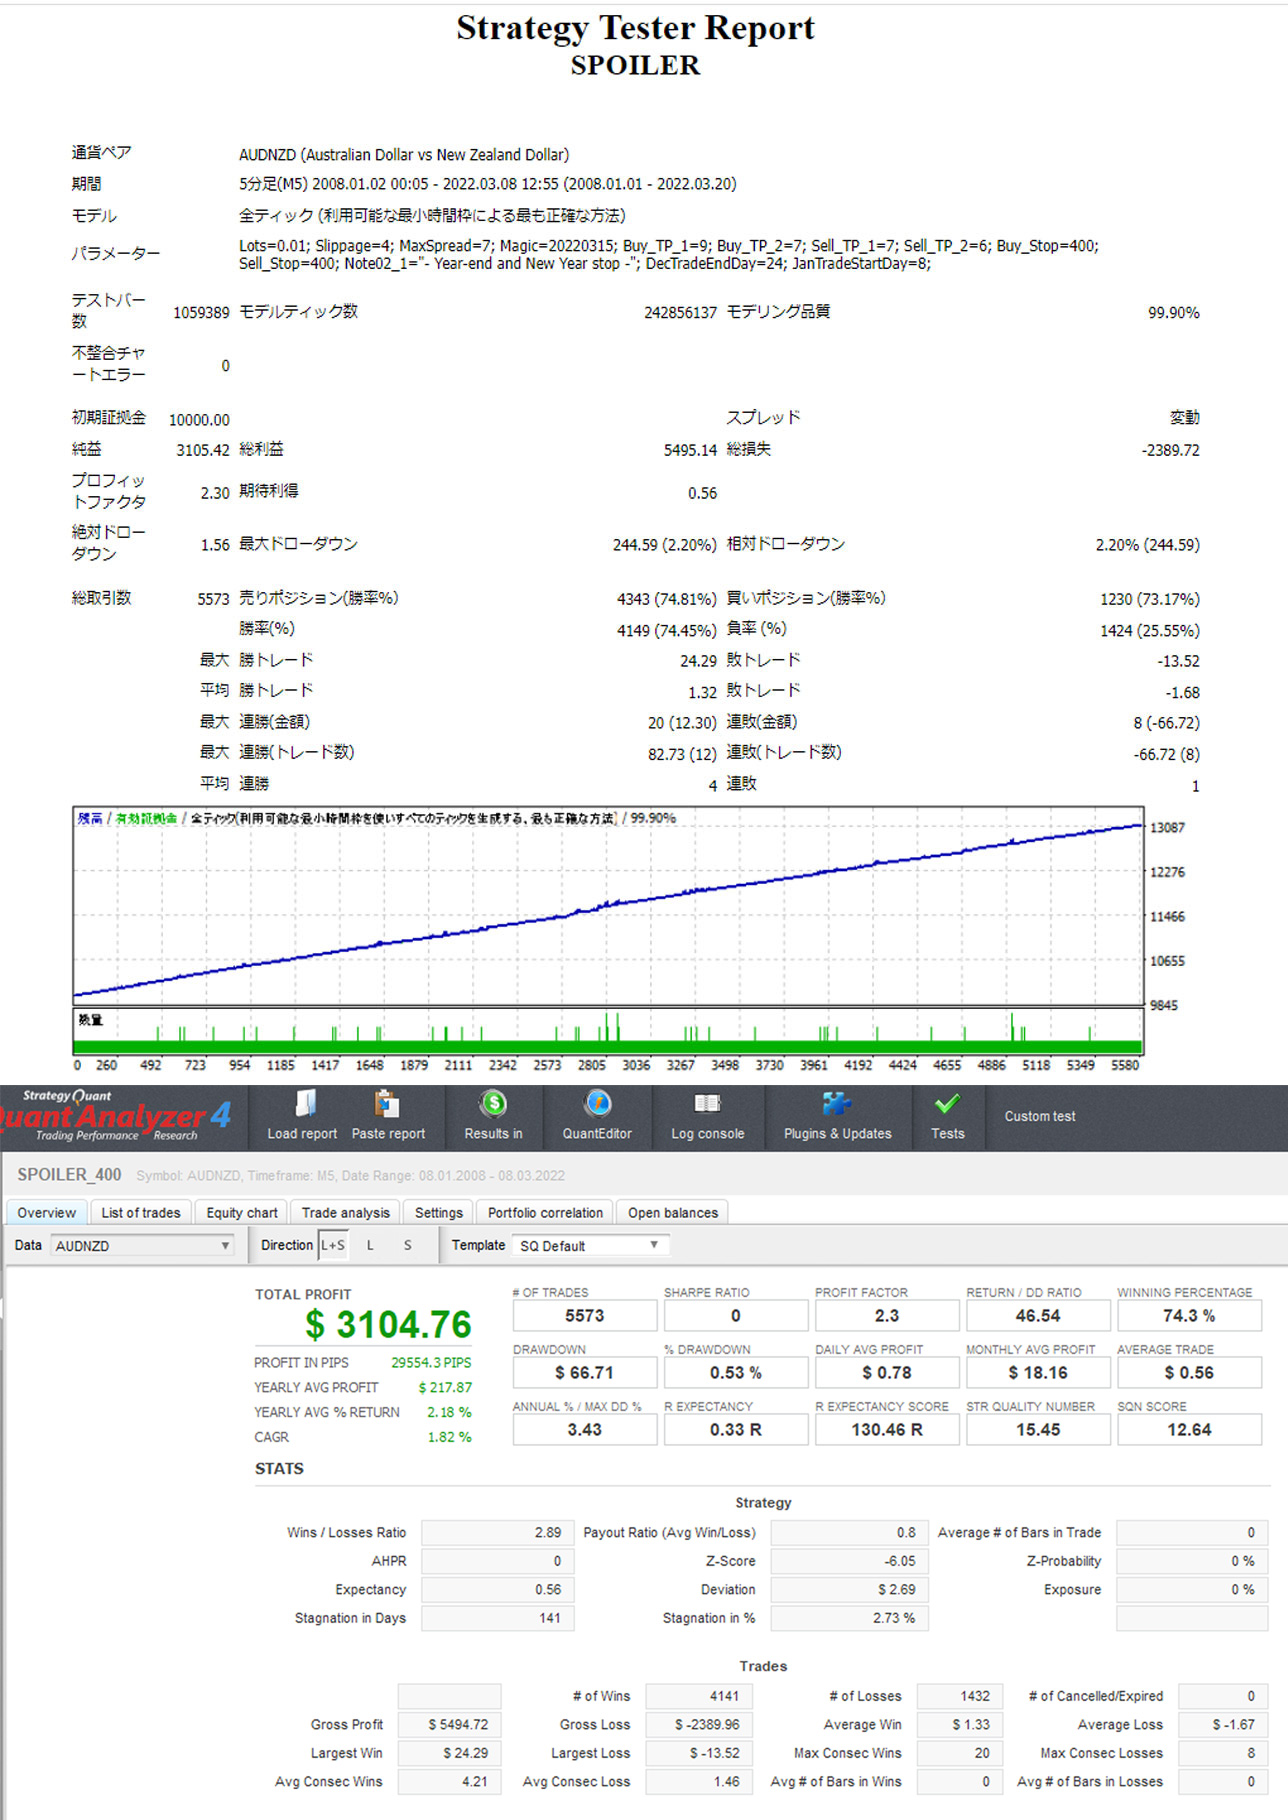Click the total profit value $ 3104.76
The height and width of the screenshot is (1820, 1288).
(388, 1325)
